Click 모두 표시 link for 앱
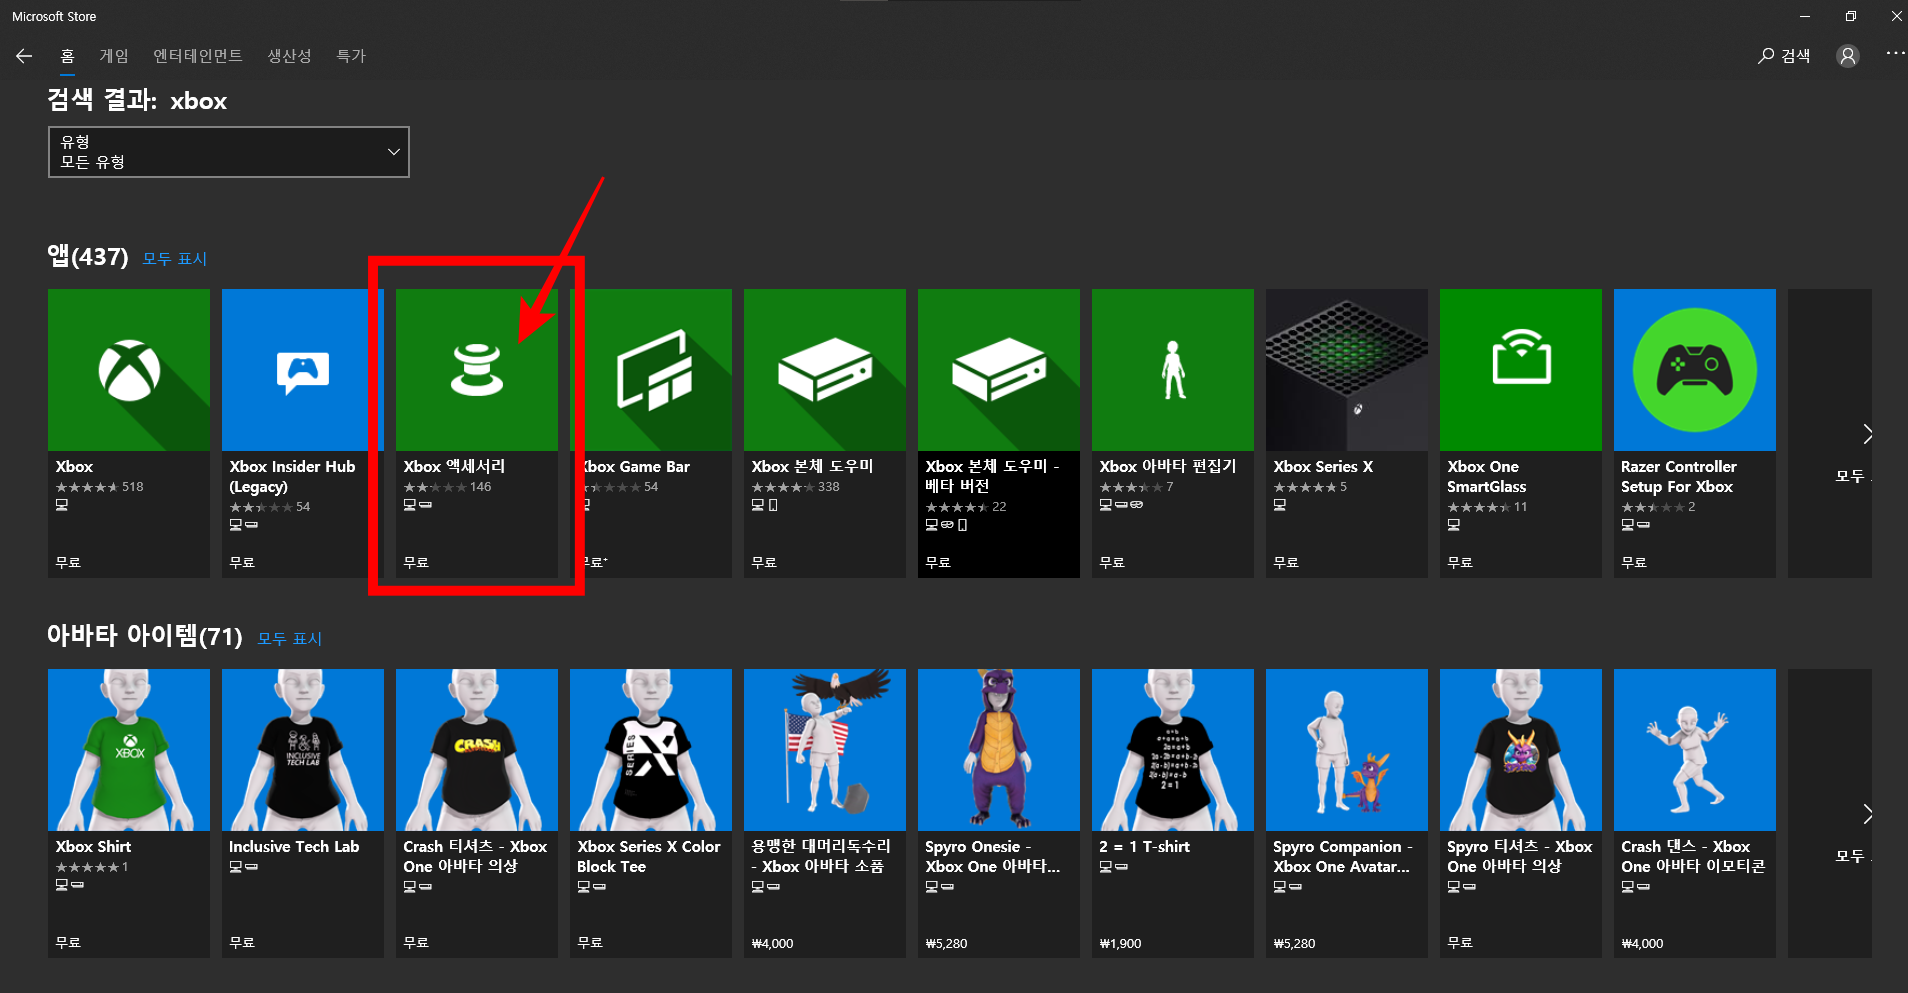1908x993 pixels. [x=175, y=259]
